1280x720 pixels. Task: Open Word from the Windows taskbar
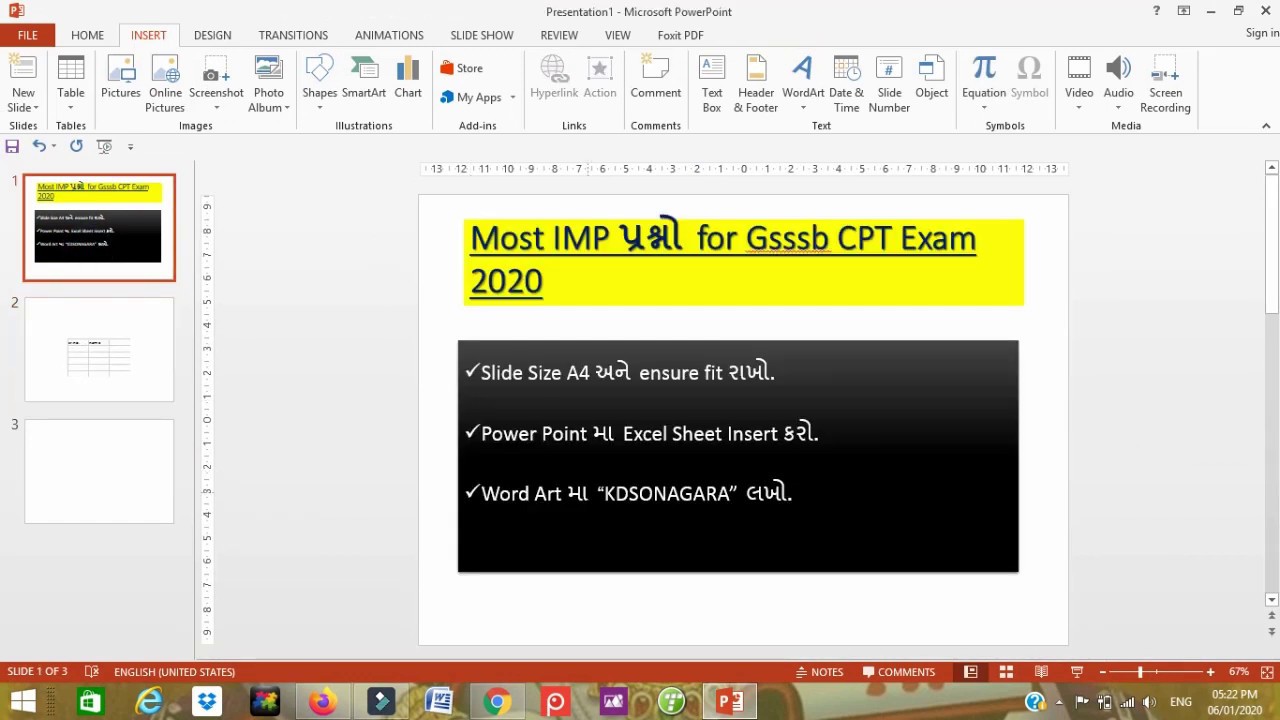(438, 701)
